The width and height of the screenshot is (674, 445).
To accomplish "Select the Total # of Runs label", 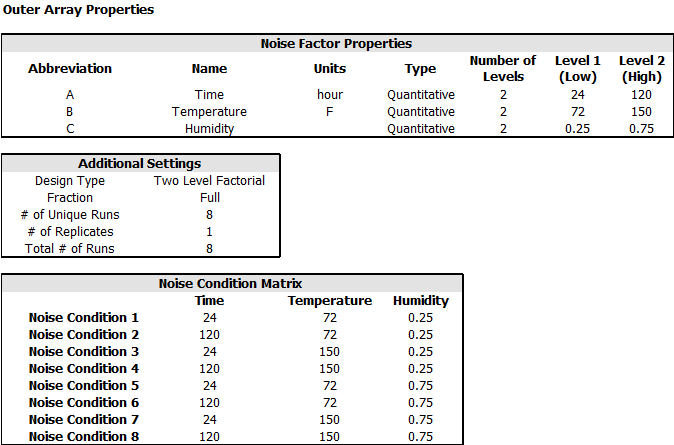I will click(70, 249).
